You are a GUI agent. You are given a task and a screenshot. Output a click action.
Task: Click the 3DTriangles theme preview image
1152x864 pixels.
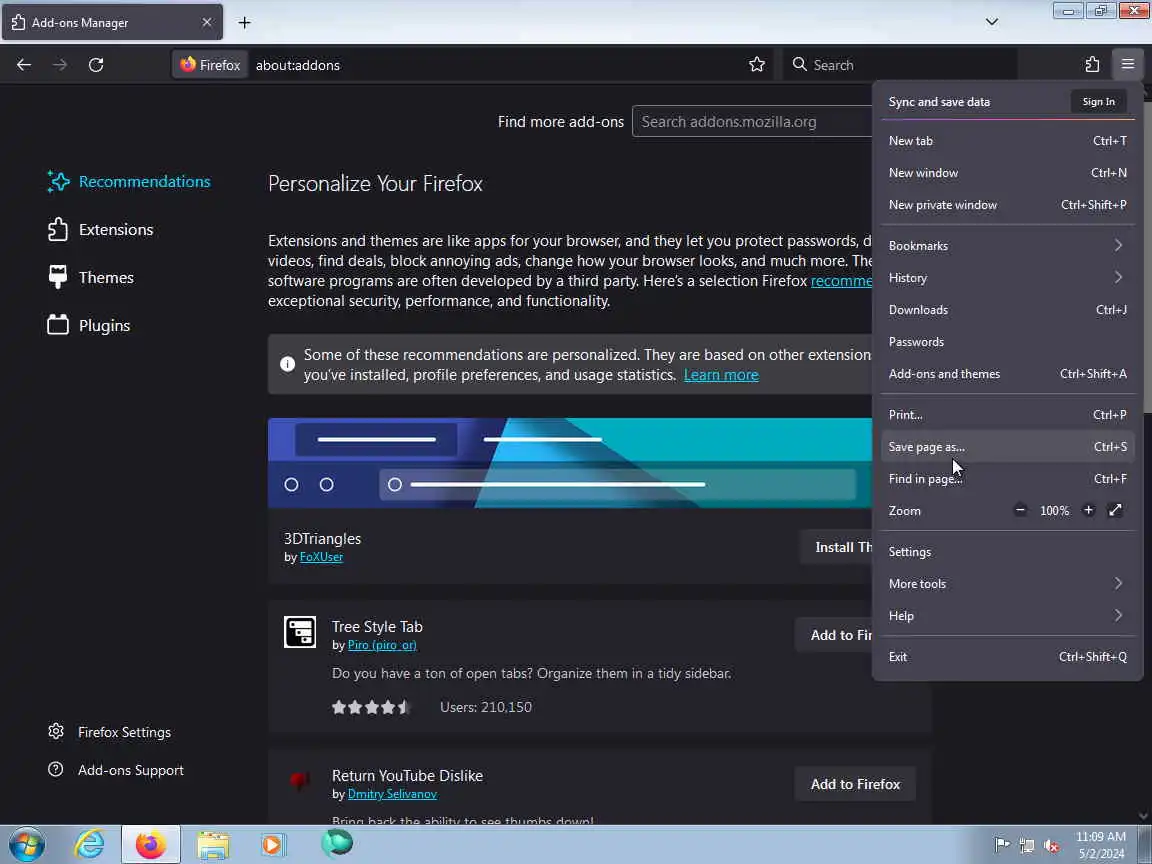click(x=570, y=463)
